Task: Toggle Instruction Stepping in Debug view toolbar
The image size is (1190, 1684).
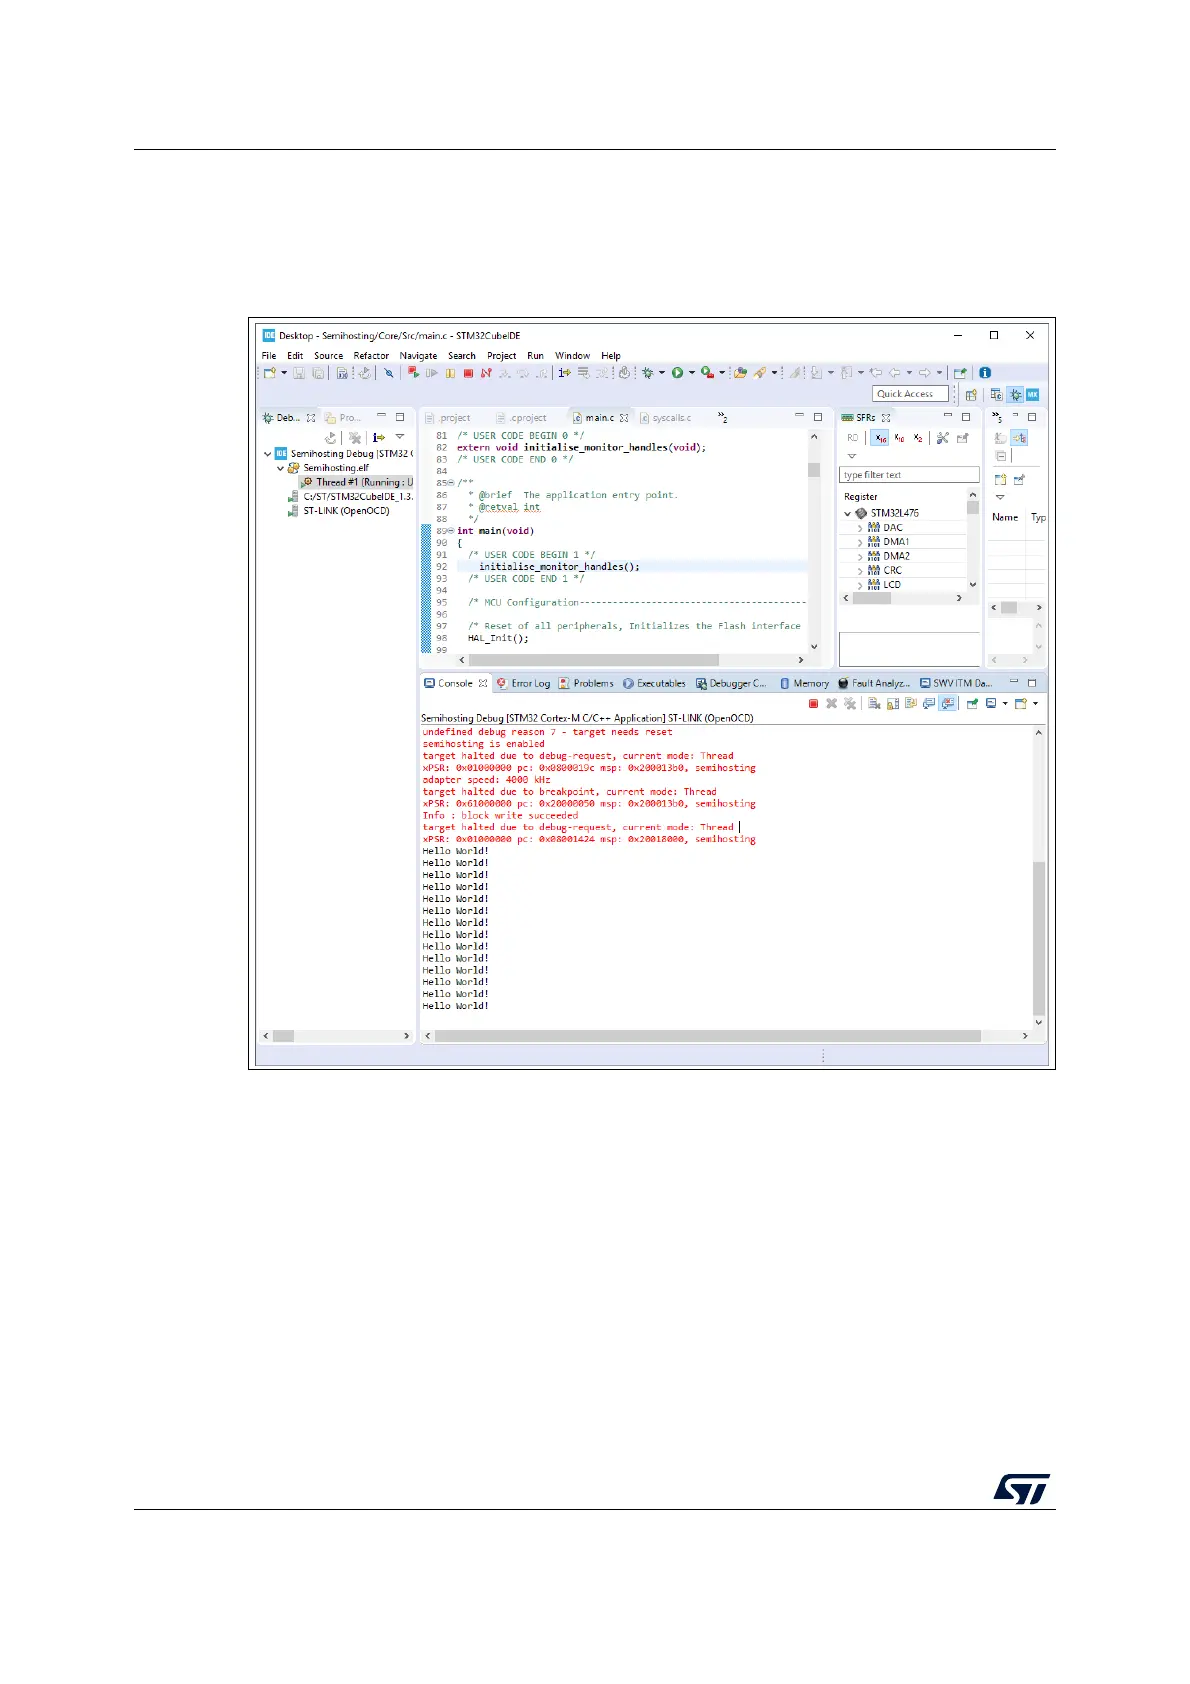Action: [379, 437]
